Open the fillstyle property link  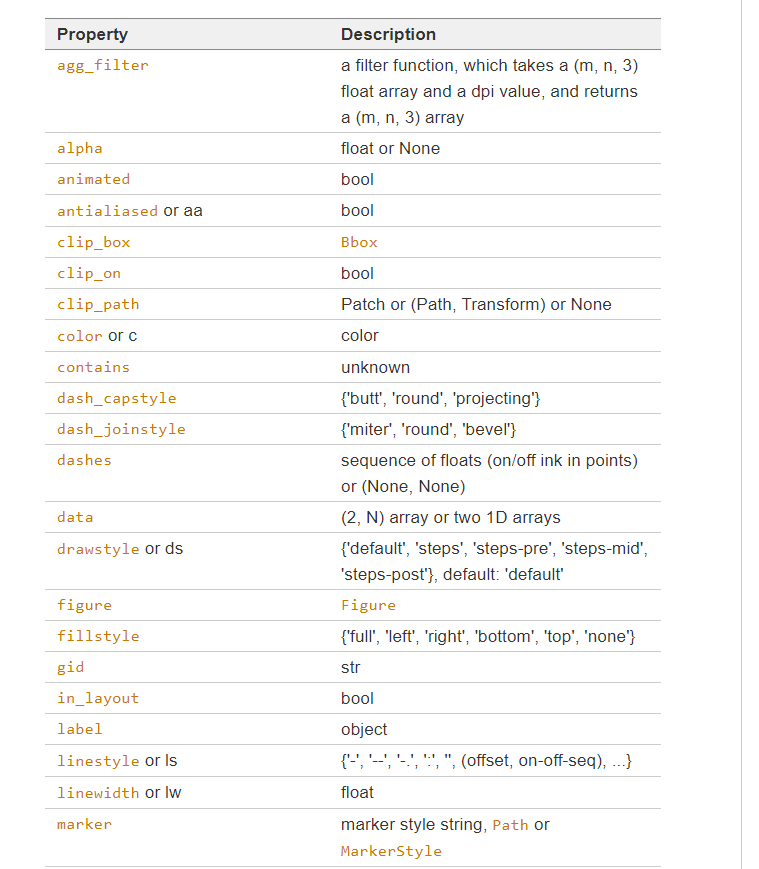click(98, 636)
